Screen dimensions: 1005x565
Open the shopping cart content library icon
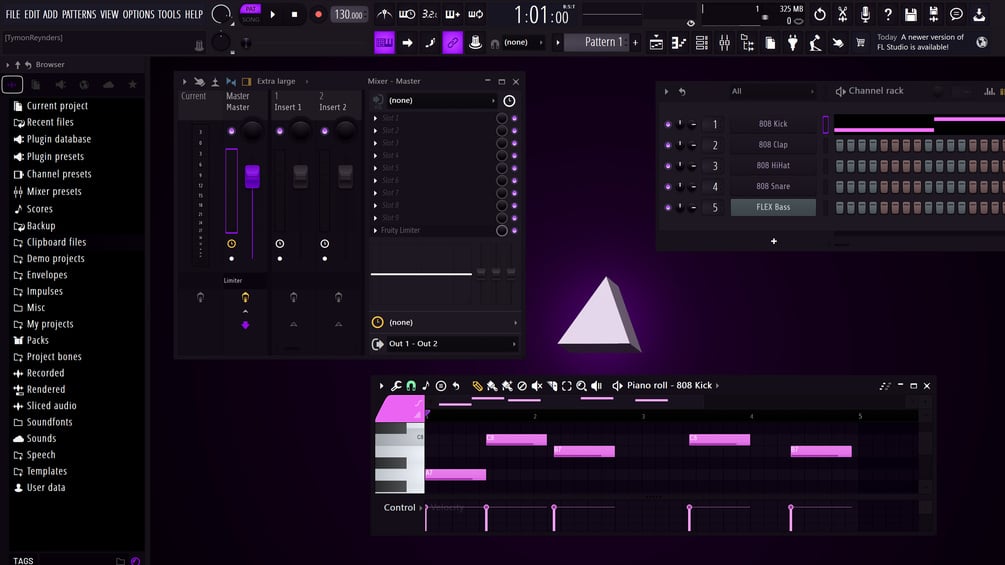(x=860, y=43)
